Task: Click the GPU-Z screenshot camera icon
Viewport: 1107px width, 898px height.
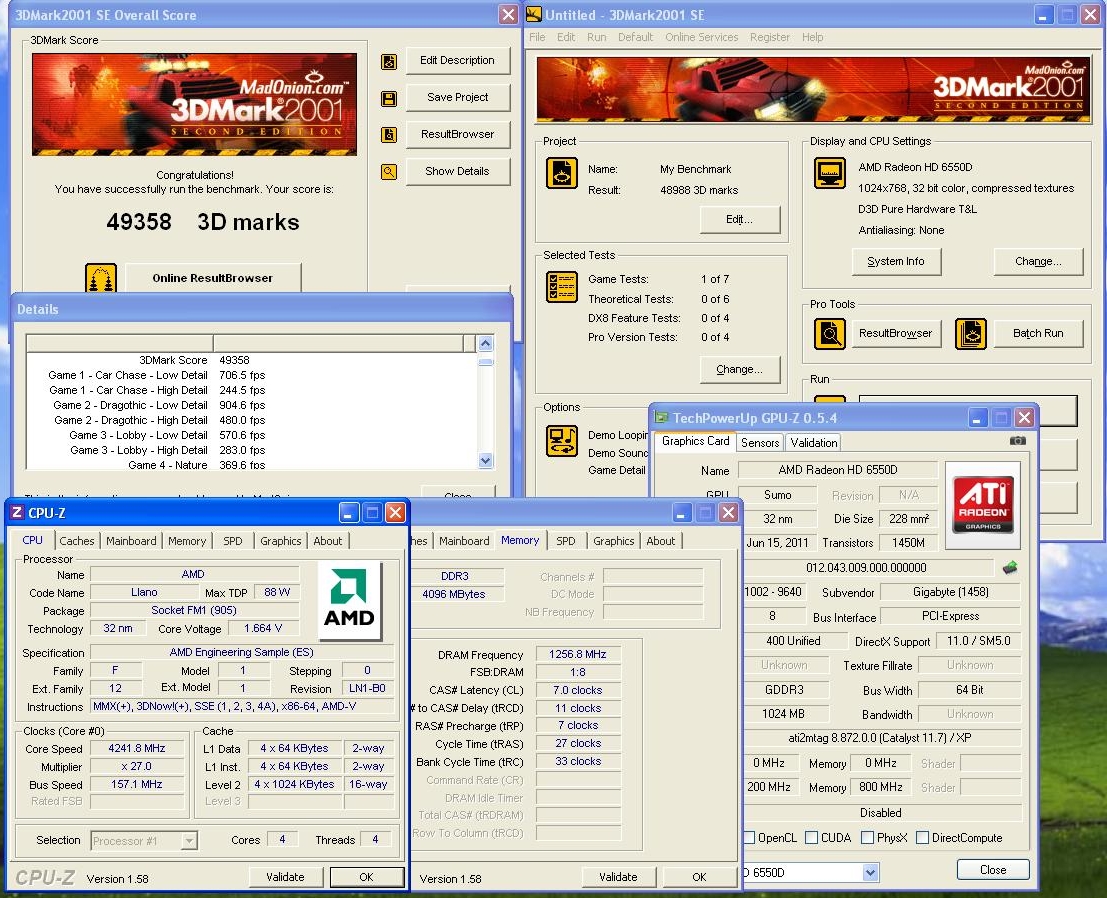Action: tap(1017, 440)
